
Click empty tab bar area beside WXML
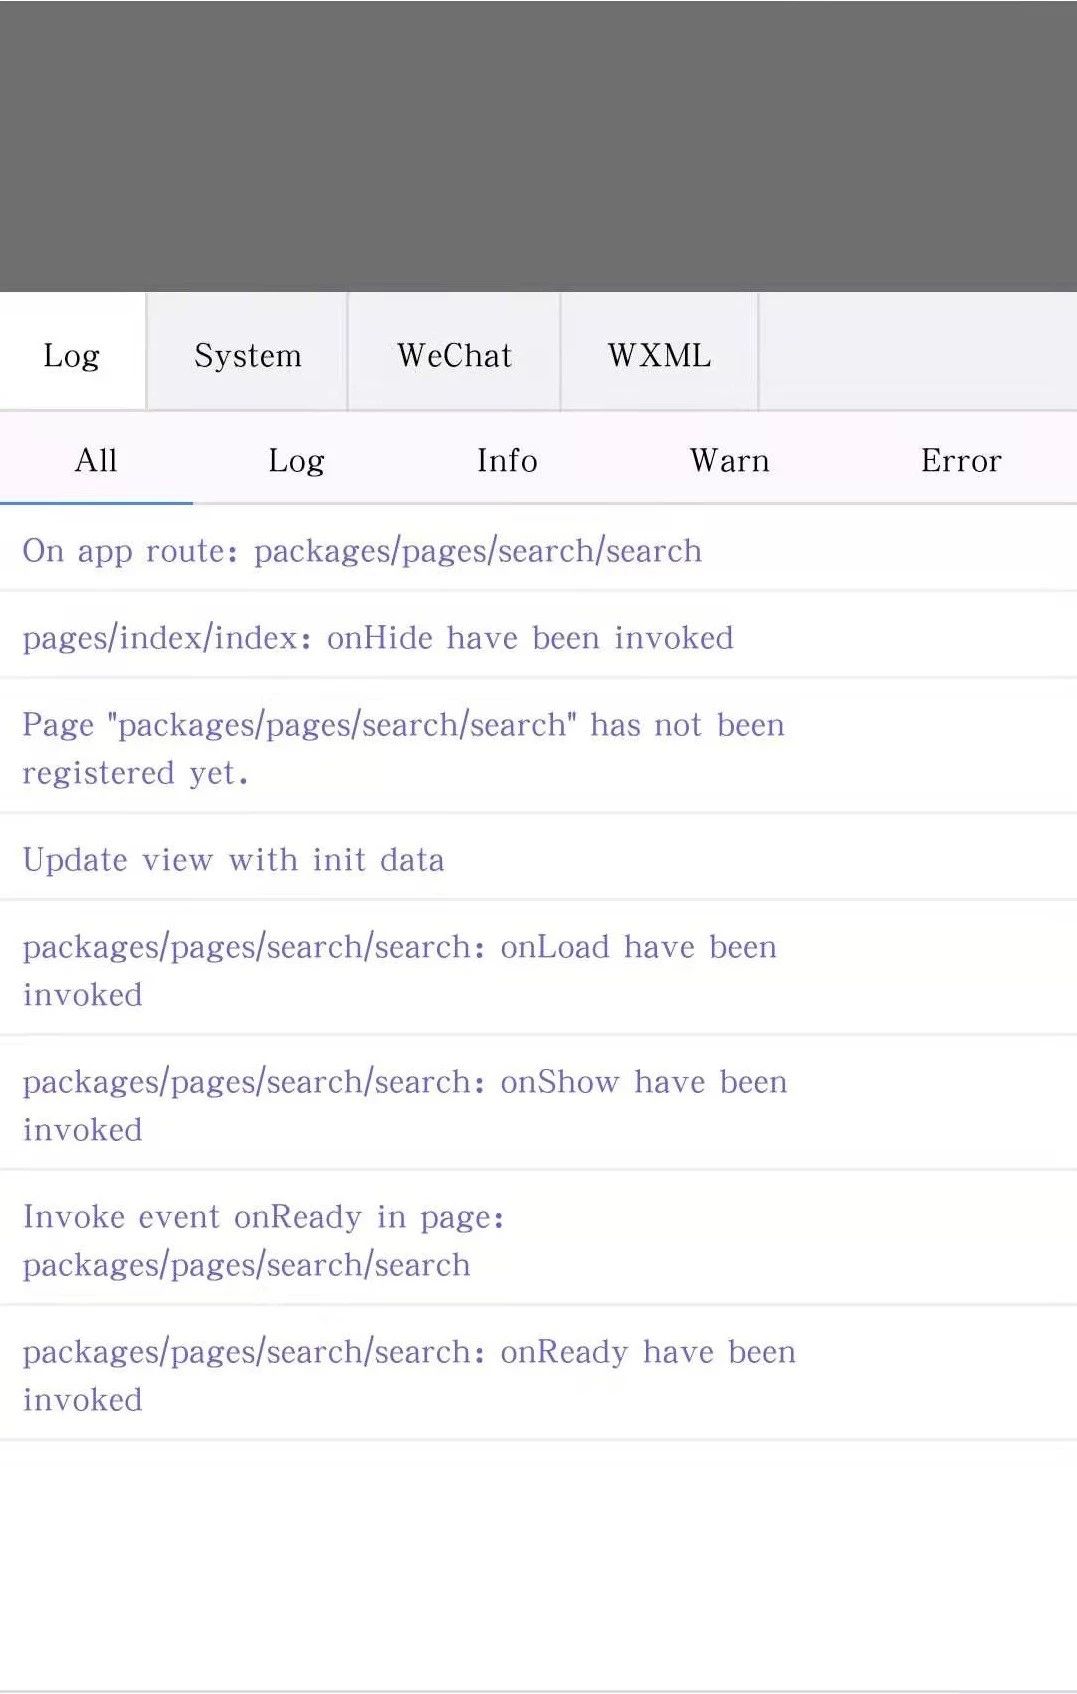coord(918,352)
